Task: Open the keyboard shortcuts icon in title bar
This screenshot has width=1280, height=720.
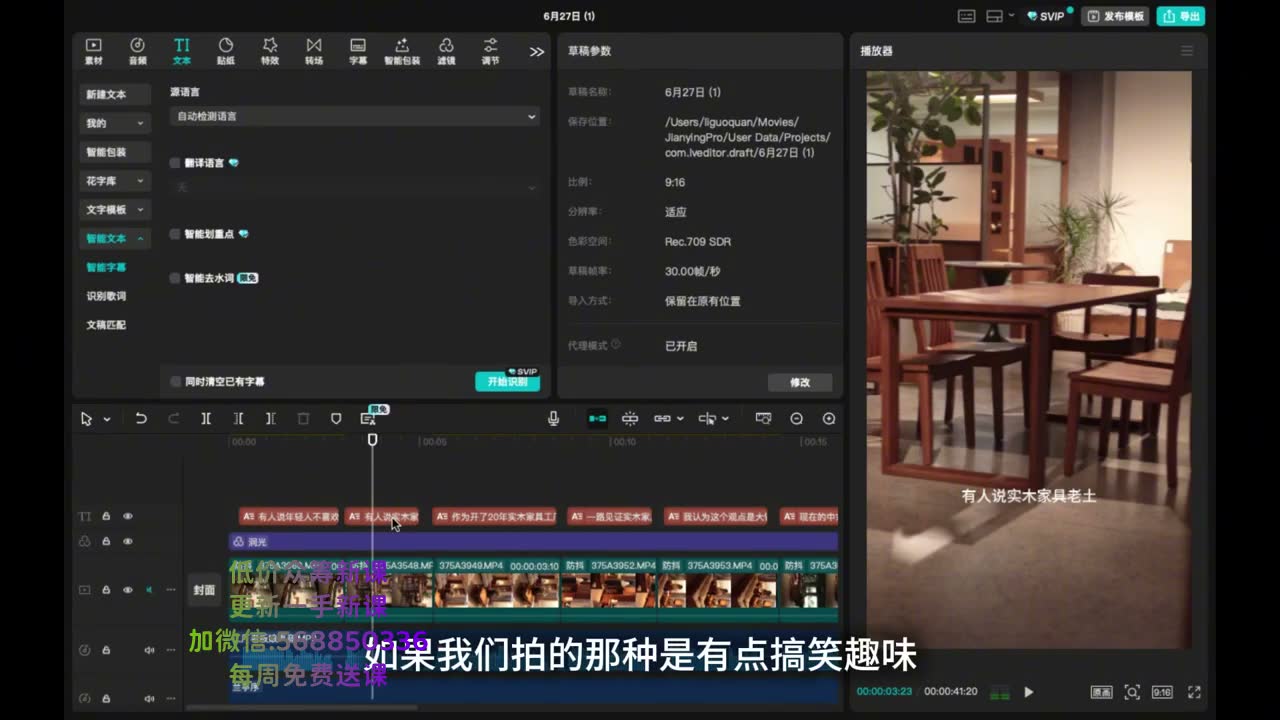Action: coord(966,16)
